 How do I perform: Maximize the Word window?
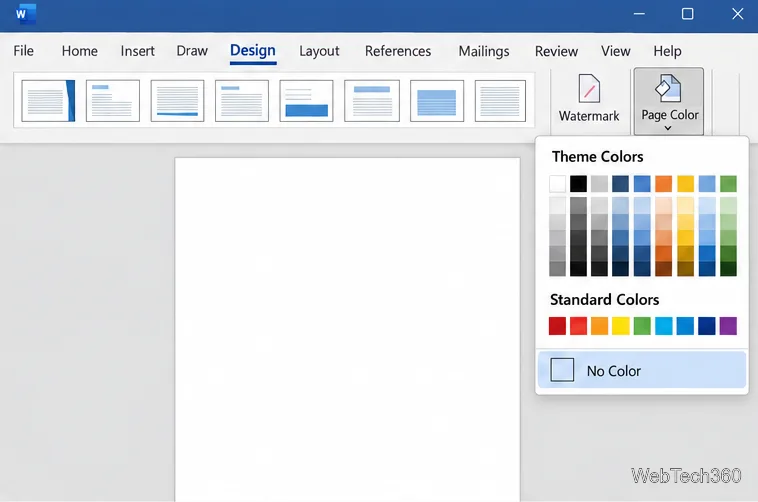[x=687, y=14]
